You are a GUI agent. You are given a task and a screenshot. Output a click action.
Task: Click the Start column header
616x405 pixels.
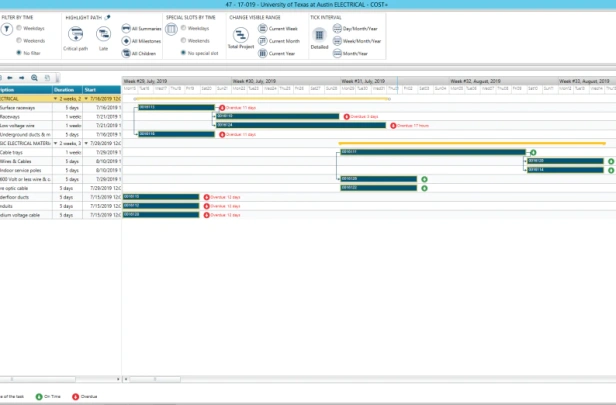click(102, 90)
